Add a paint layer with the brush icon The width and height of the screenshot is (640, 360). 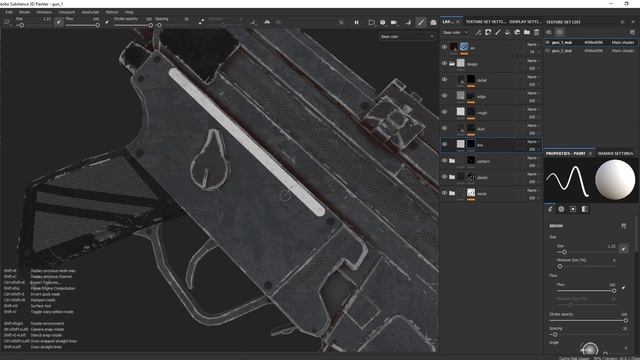coord(498,32)
